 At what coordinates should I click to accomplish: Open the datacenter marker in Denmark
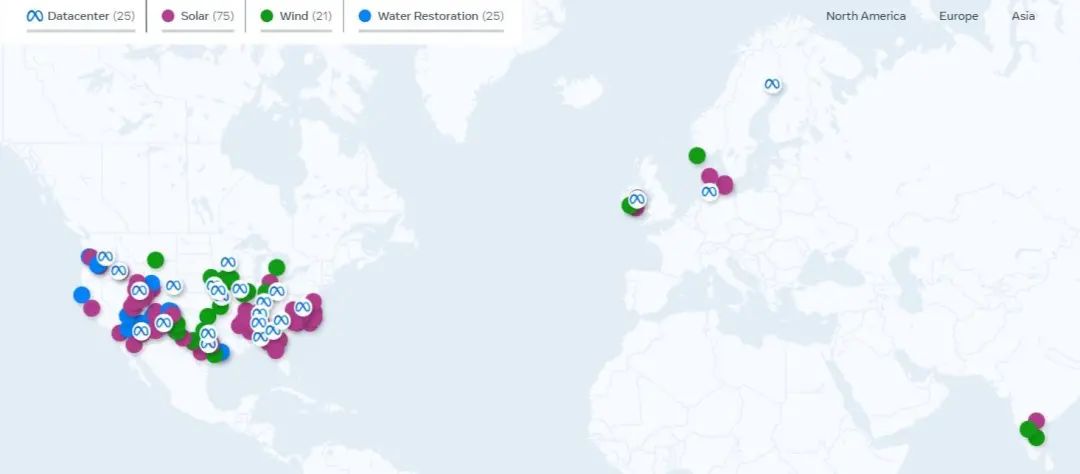709,192
